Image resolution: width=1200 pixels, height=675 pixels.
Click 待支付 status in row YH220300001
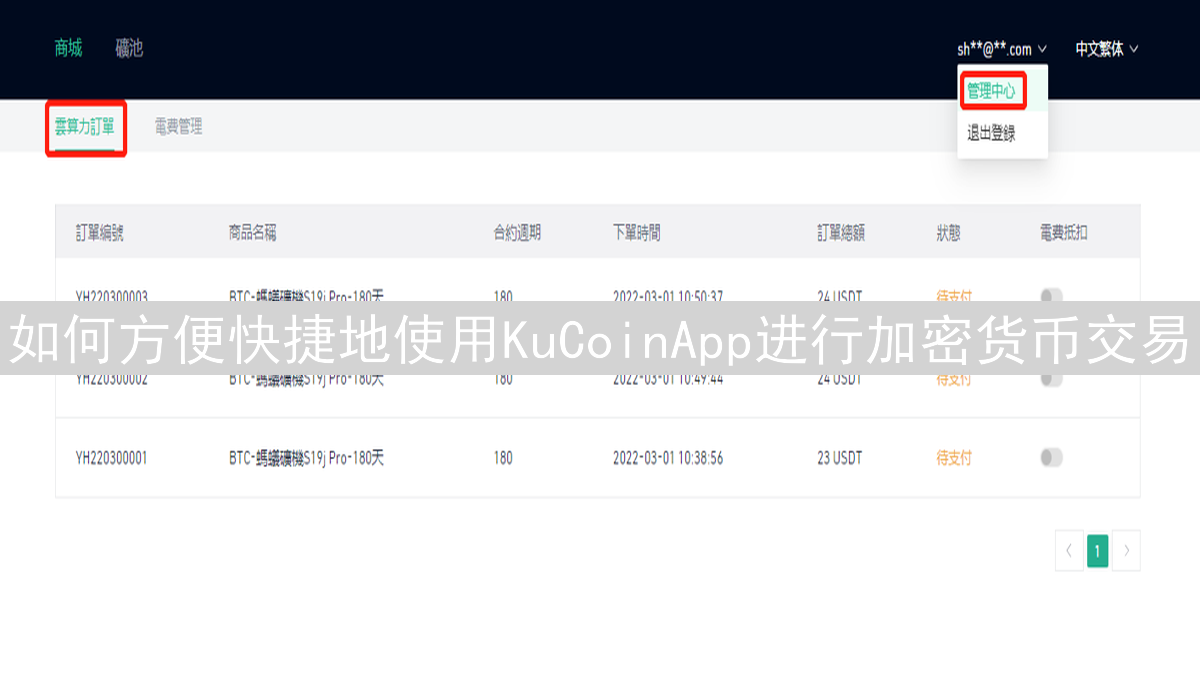[x=954, y=458]
